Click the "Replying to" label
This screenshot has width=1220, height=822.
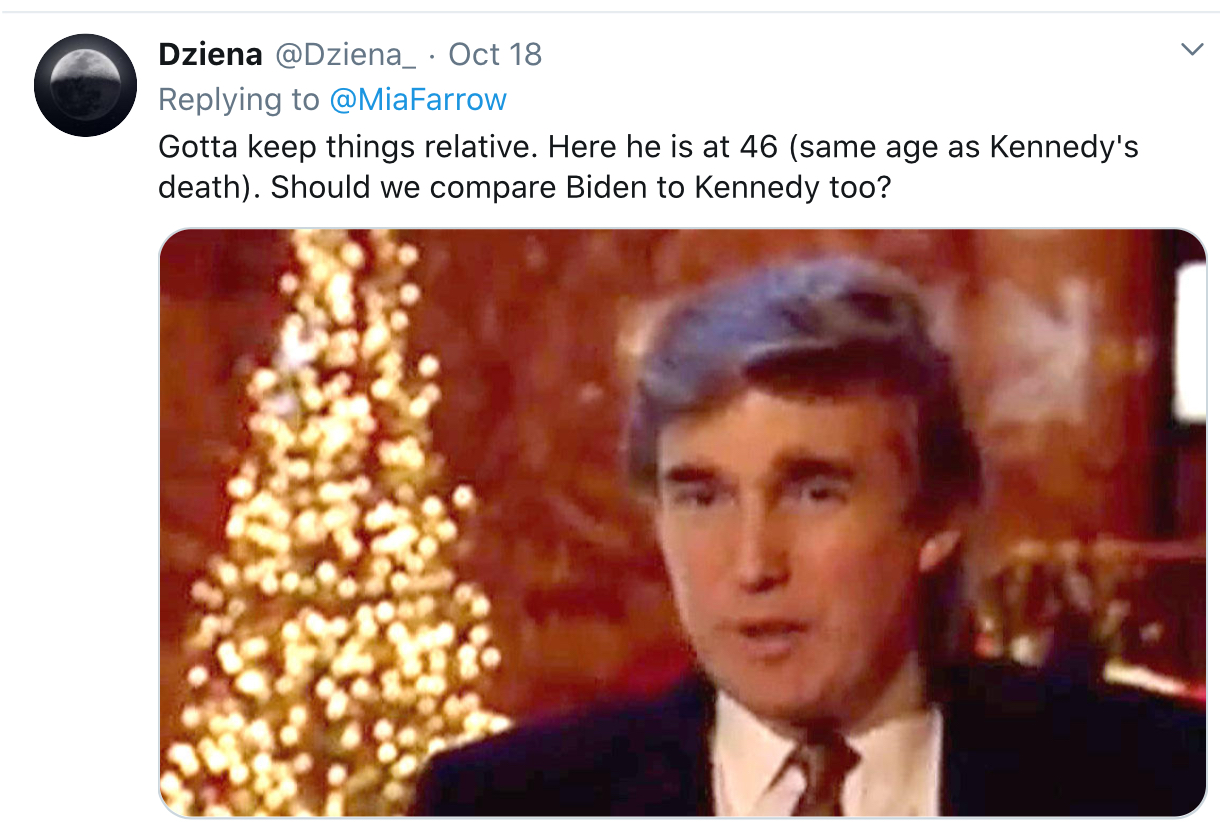coord(238,100)
